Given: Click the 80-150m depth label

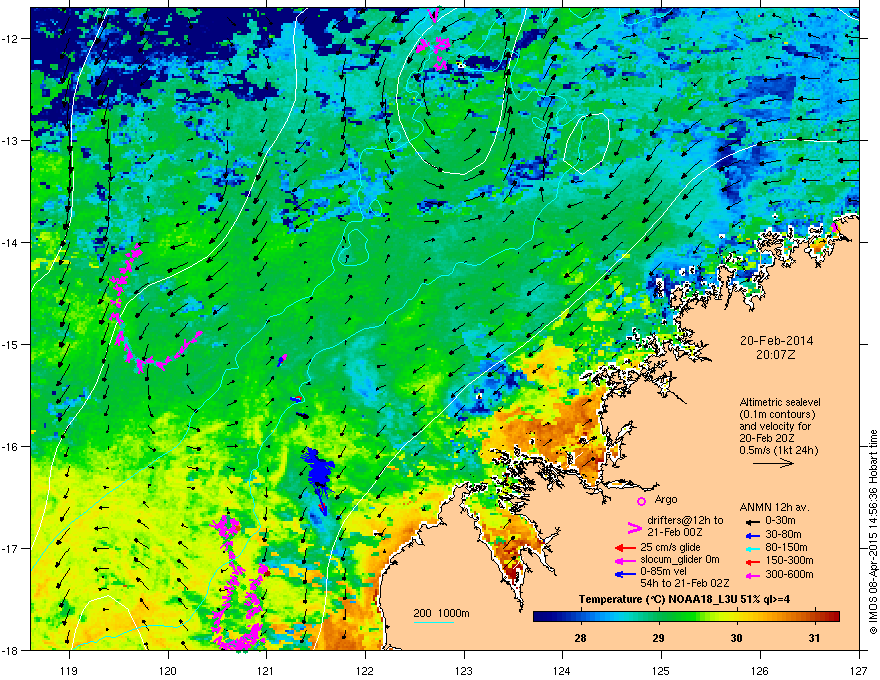Looking at the screenshot, I should 786,548.
